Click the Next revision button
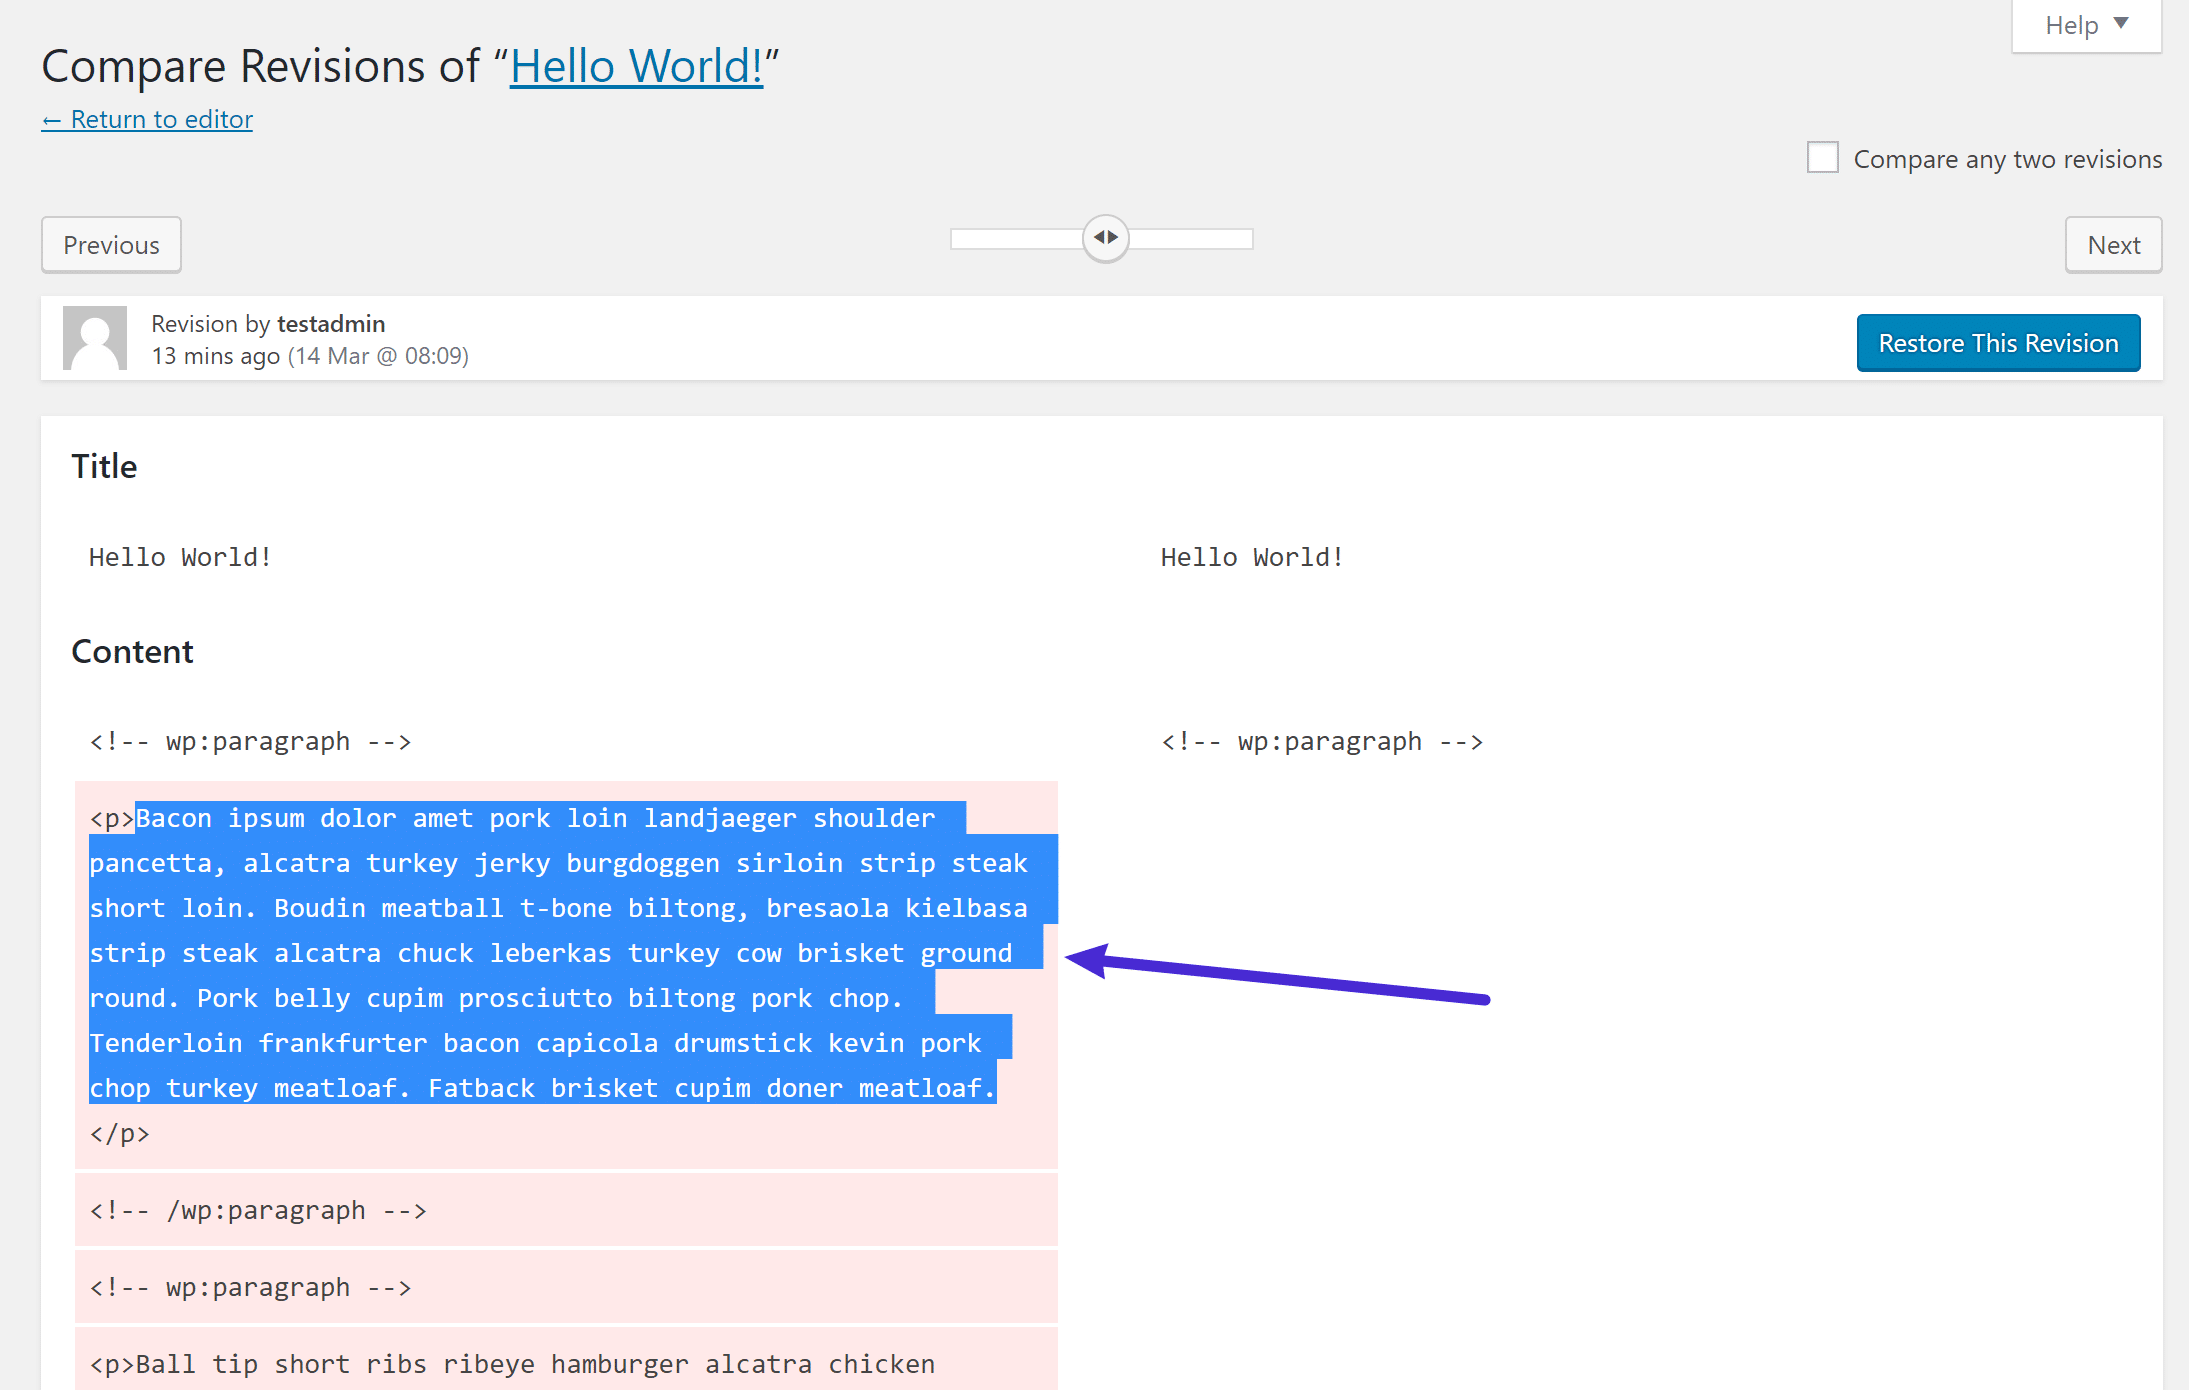Image resolution: width=2189 pixels, height=1390 pixels. (x=2111, y=244)
